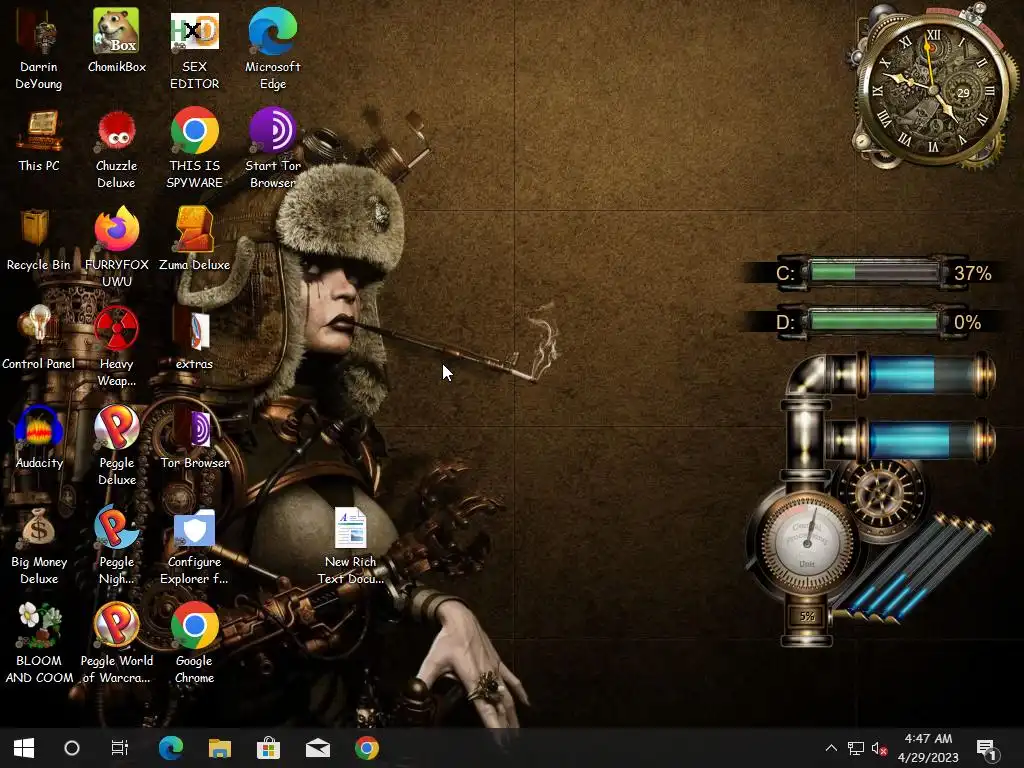Screen dimensions: 1024x768
Task: Open Edge from the taskbar
Action: pyautogui.click(x=170, y=748)
